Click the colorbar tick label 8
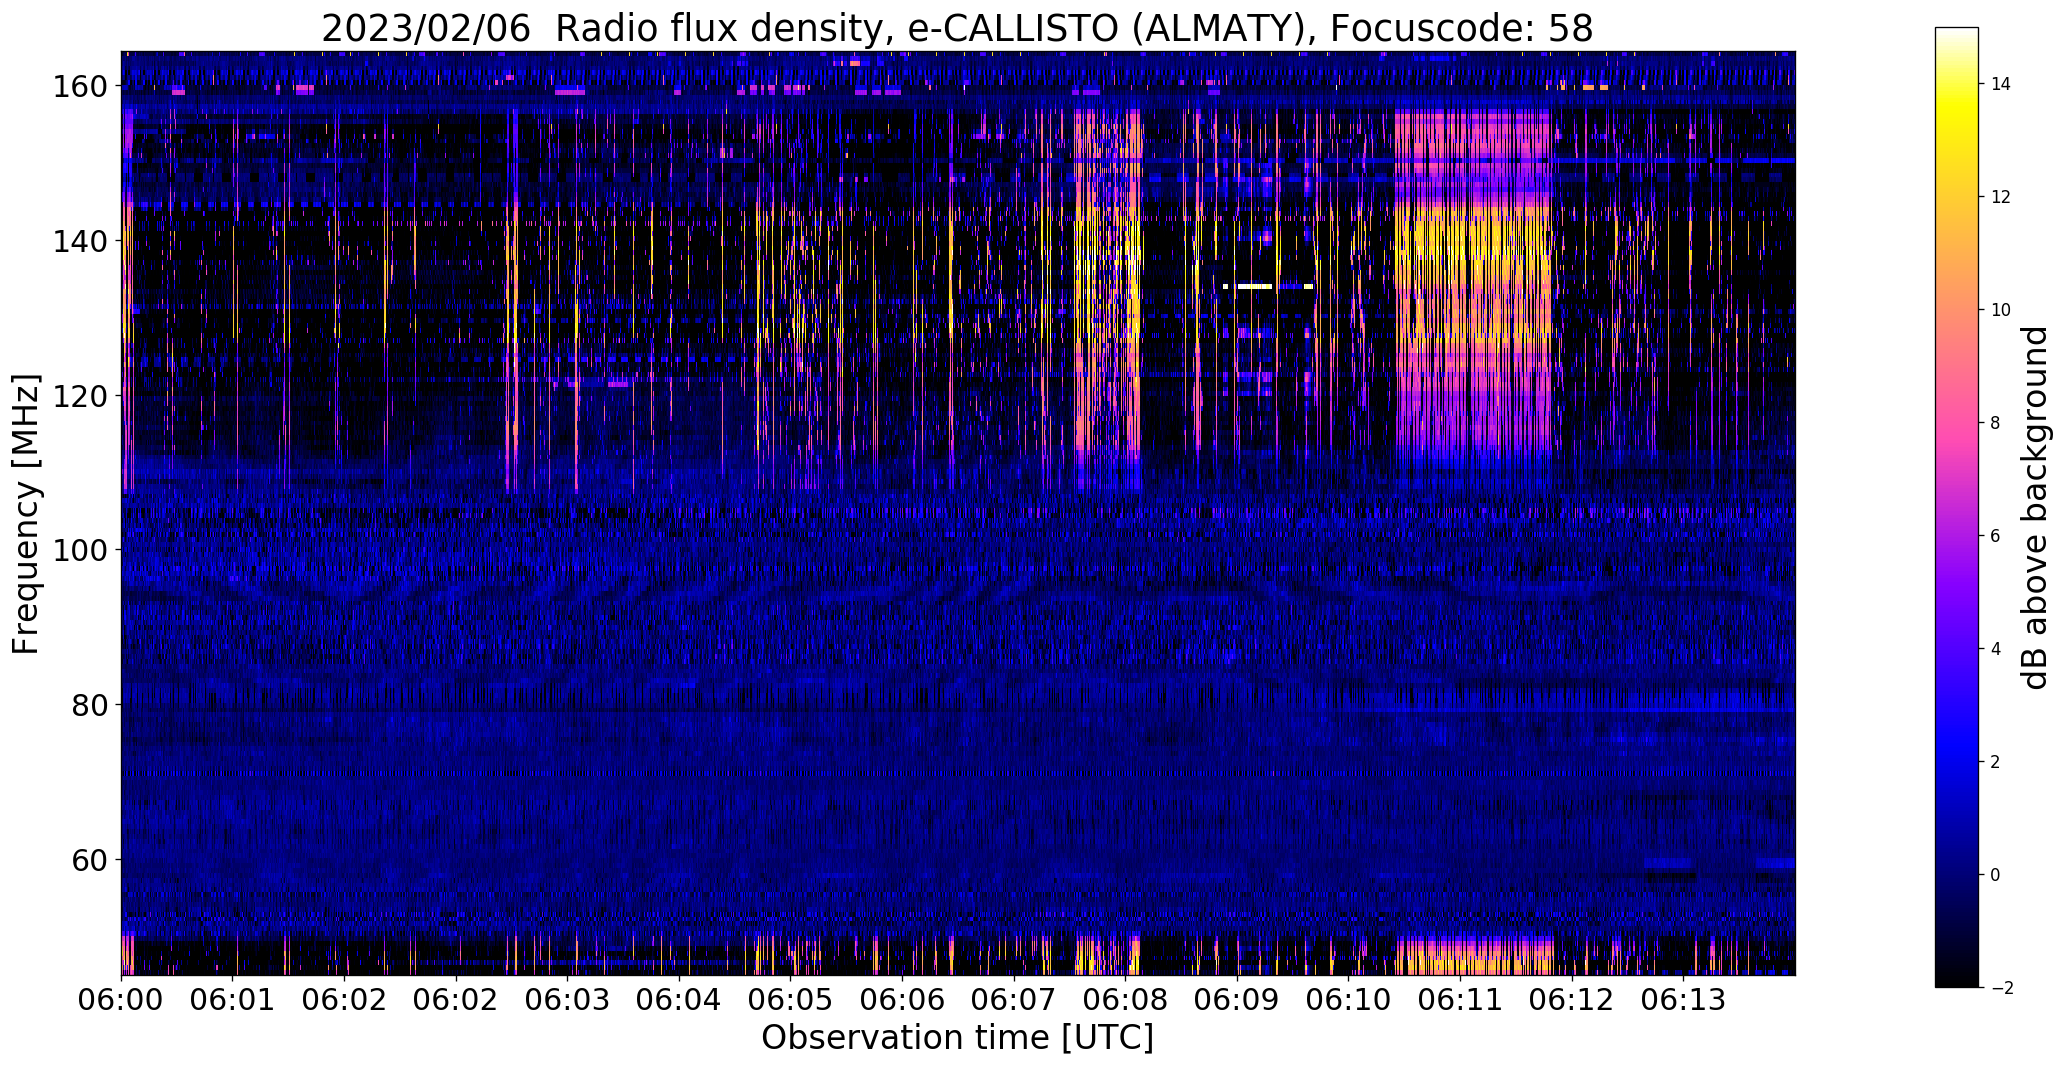 (x=1995, y=423)
